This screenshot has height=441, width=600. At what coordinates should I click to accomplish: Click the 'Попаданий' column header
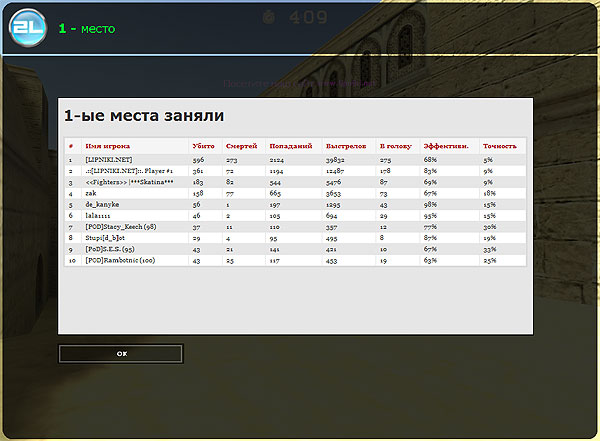(290, 146)
